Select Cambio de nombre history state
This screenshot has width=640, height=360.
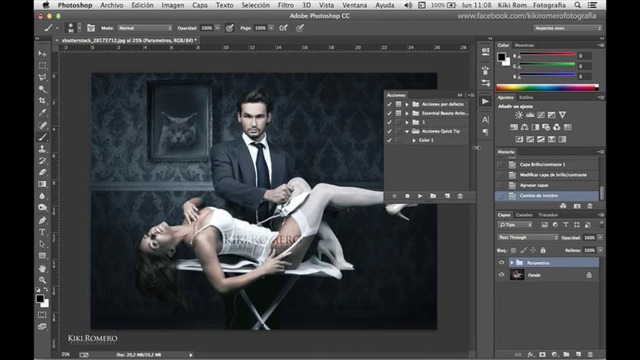547,196
